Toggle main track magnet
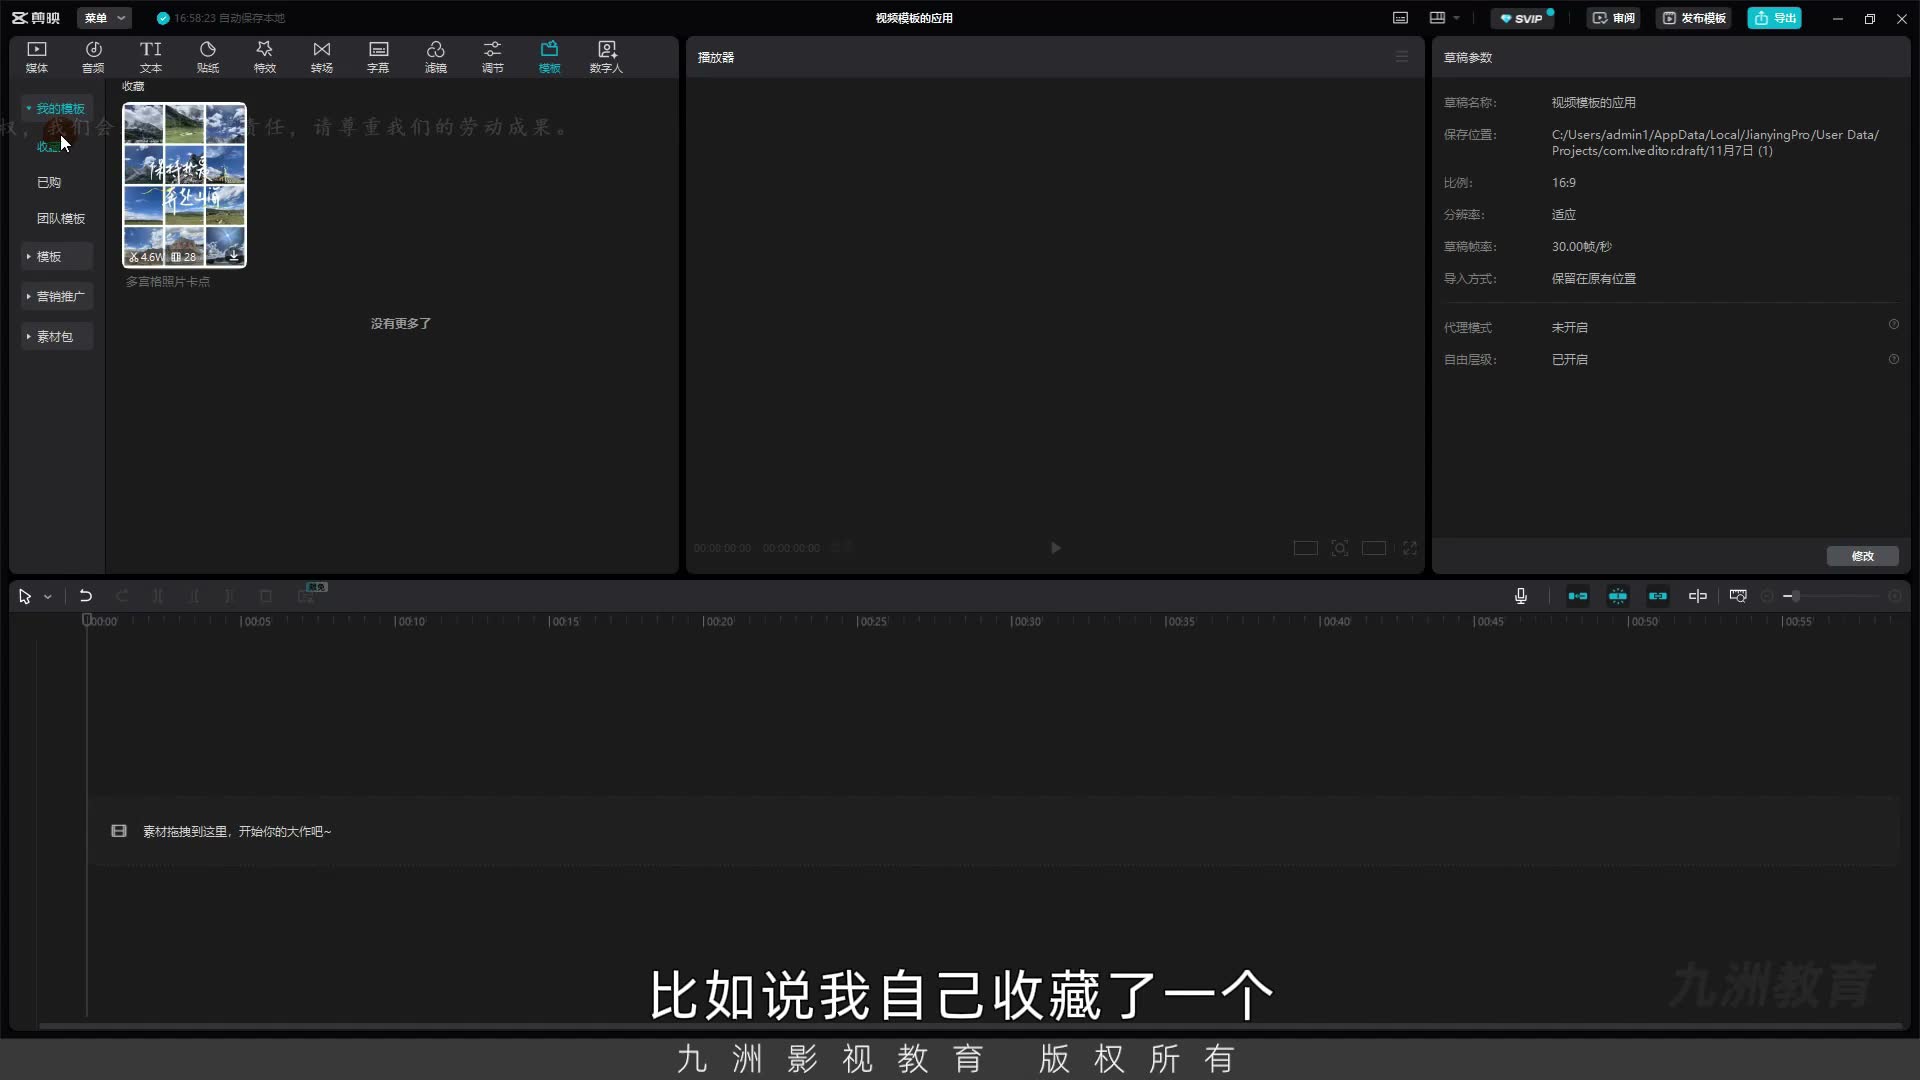 (x=1578, y=597)
